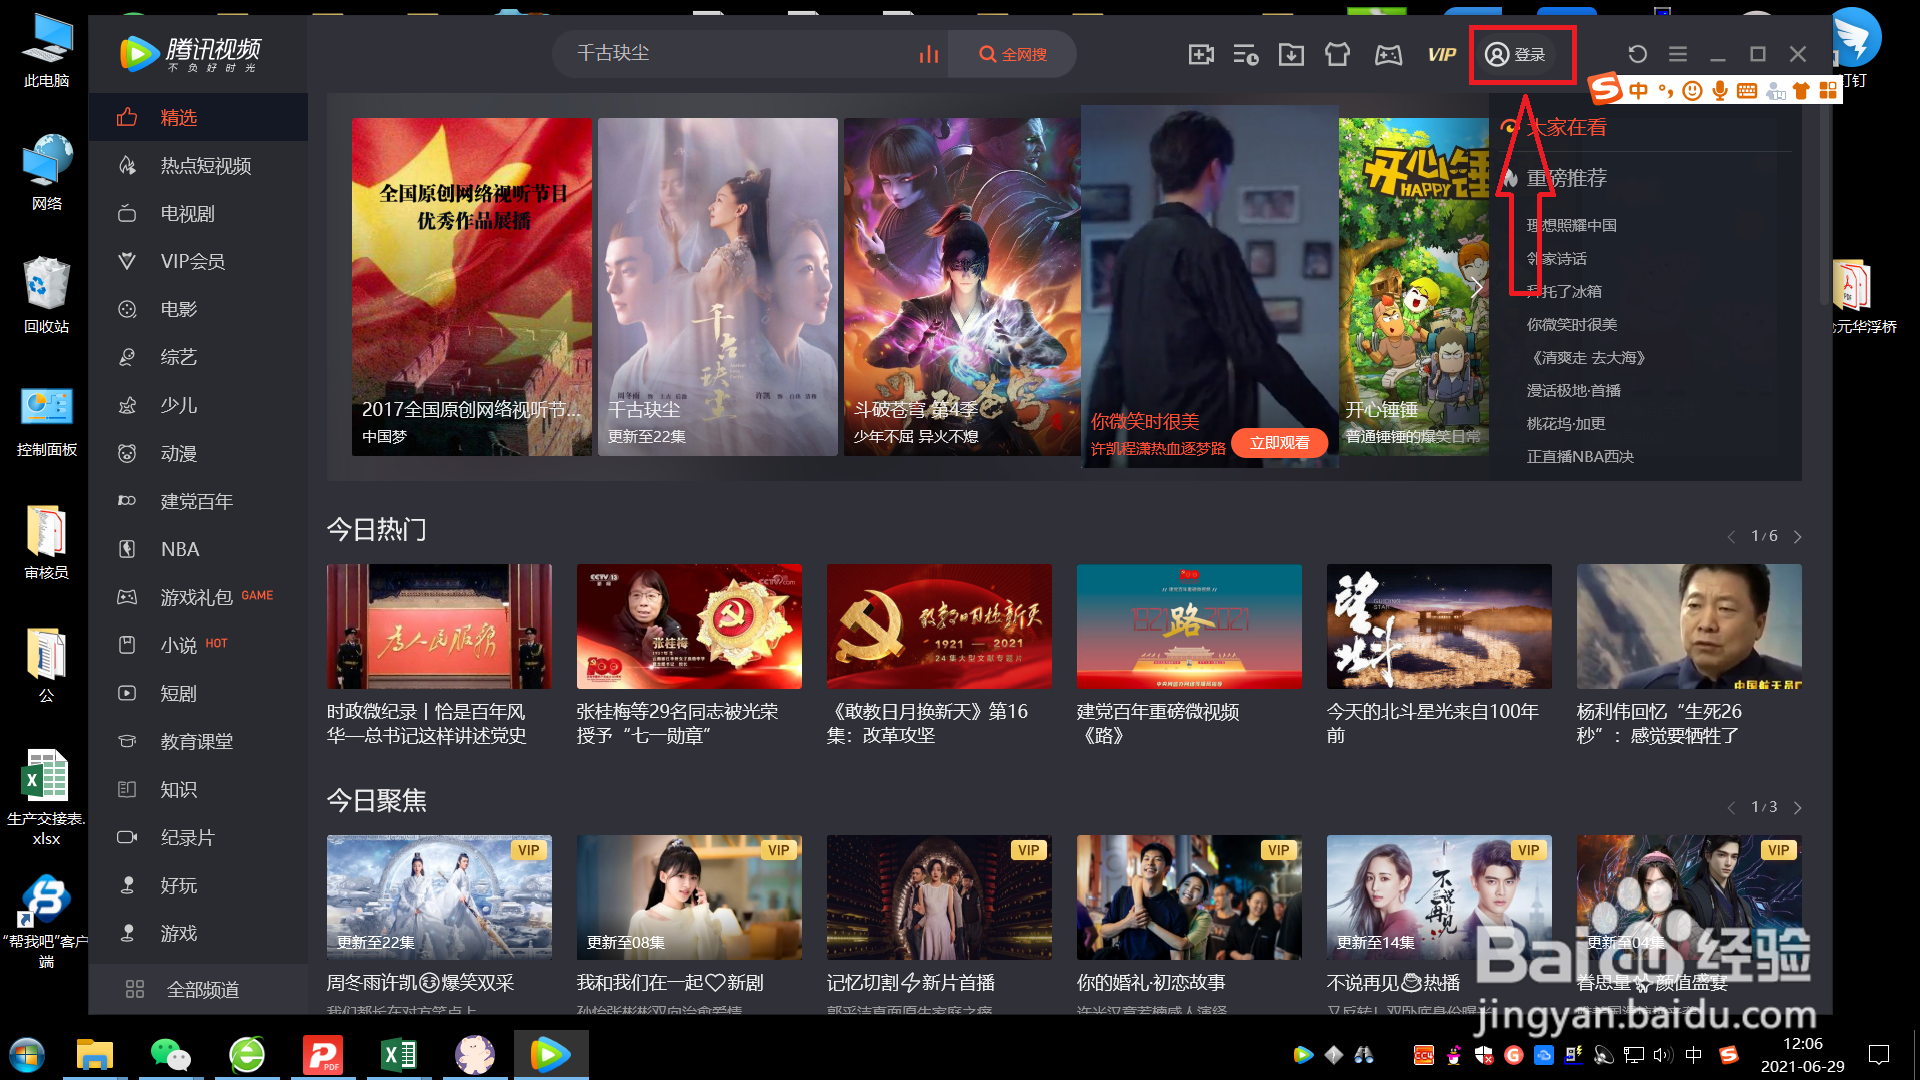This screenshot has height=1080, width=1920.
Task: Click the 立即观看 button on banner
Action: [x=1279, y=443]
